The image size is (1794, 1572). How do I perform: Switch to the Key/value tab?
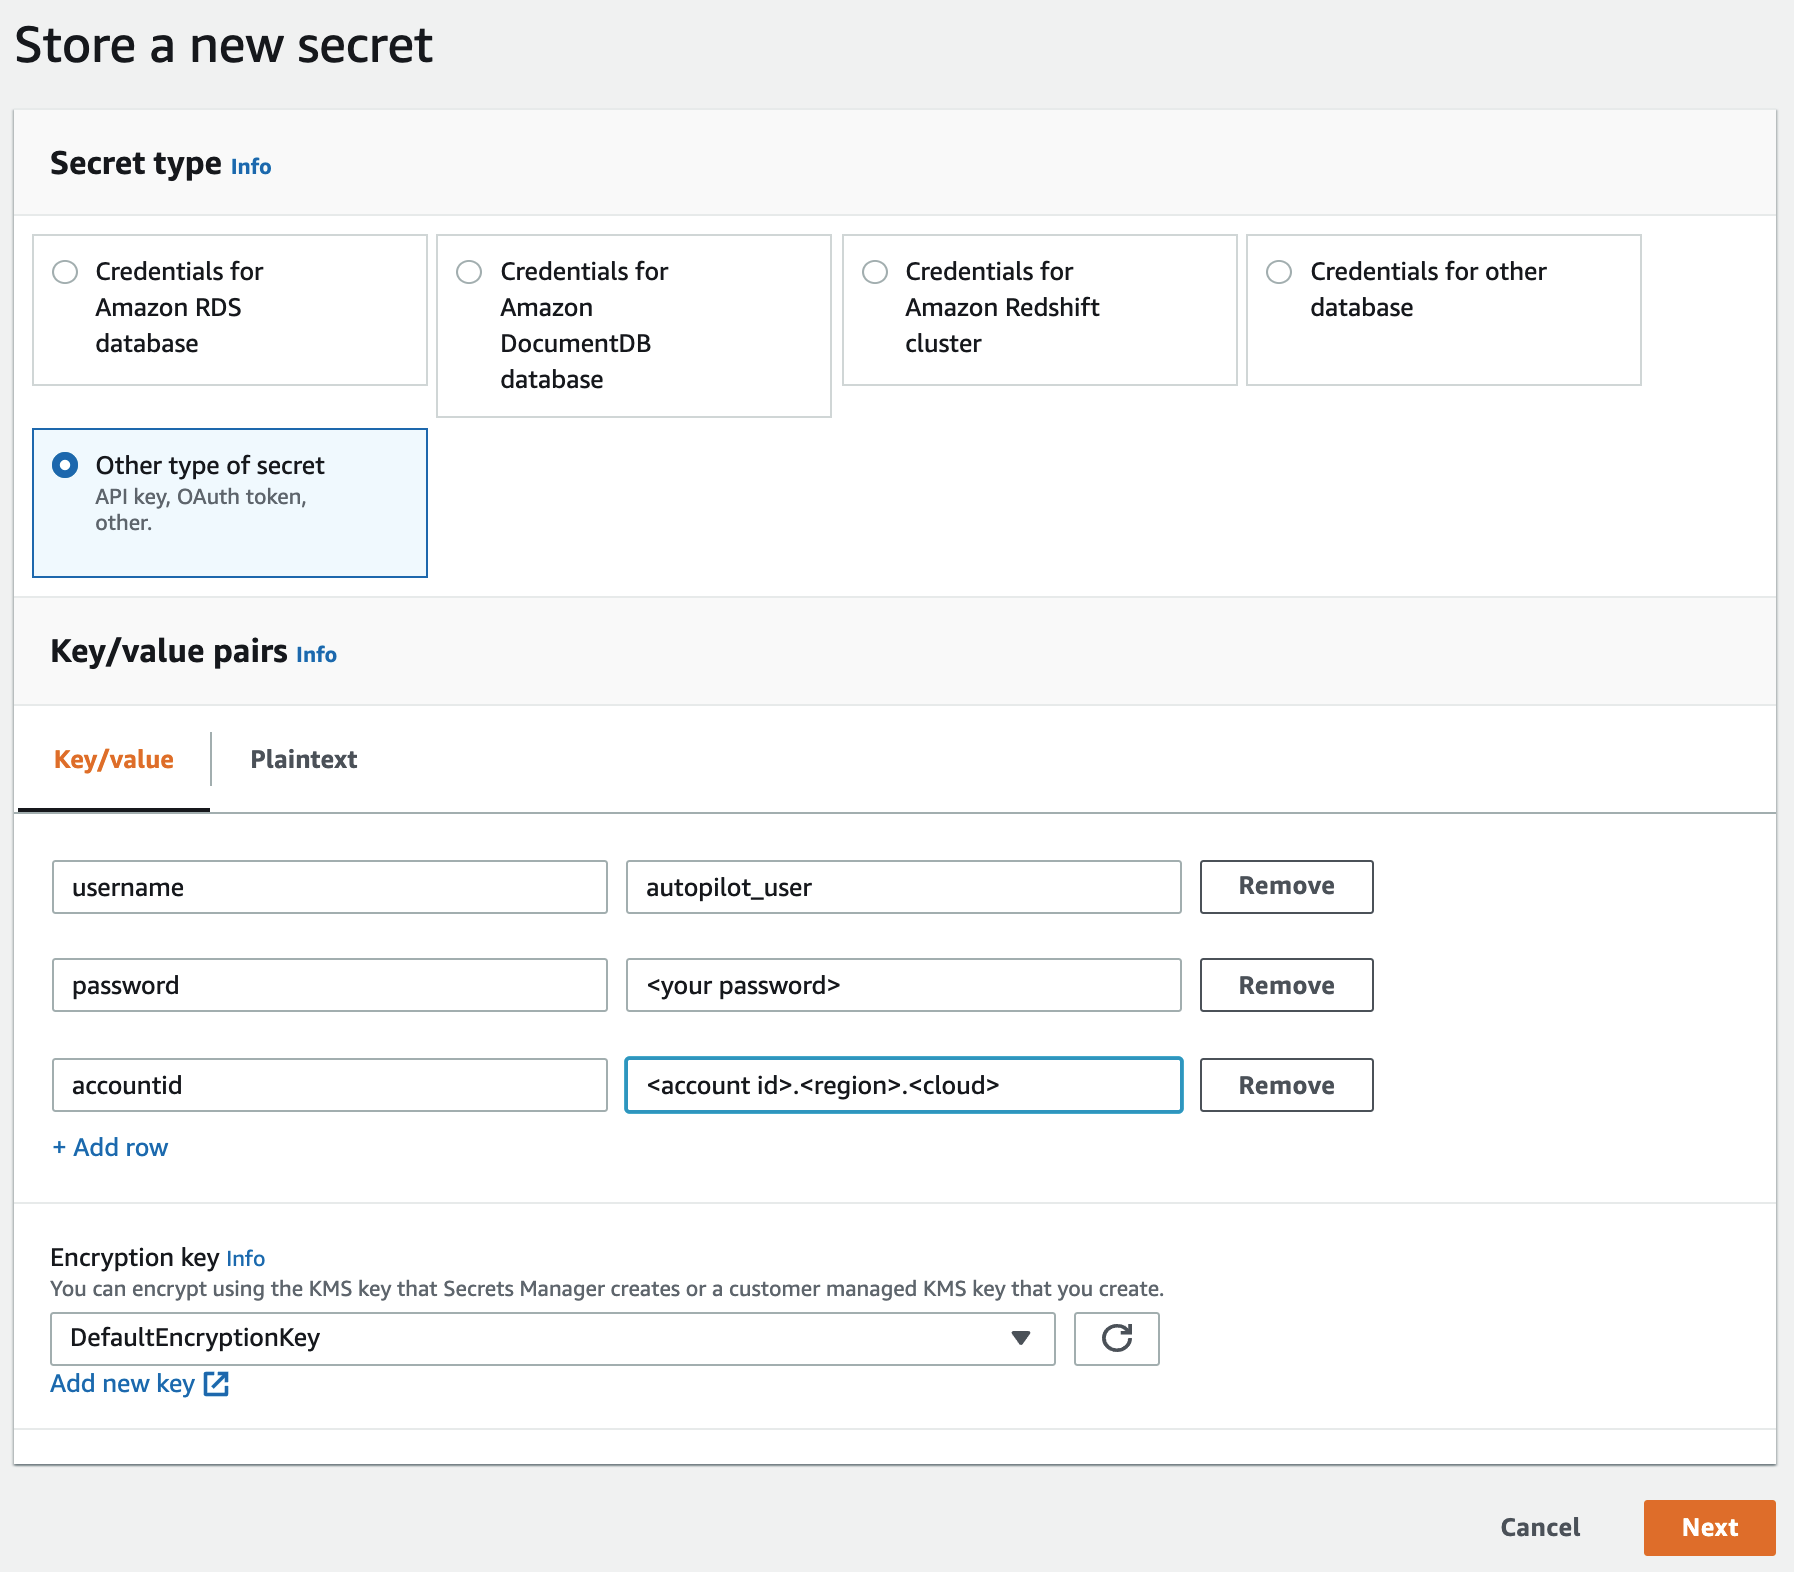click(x=114, y=760)
